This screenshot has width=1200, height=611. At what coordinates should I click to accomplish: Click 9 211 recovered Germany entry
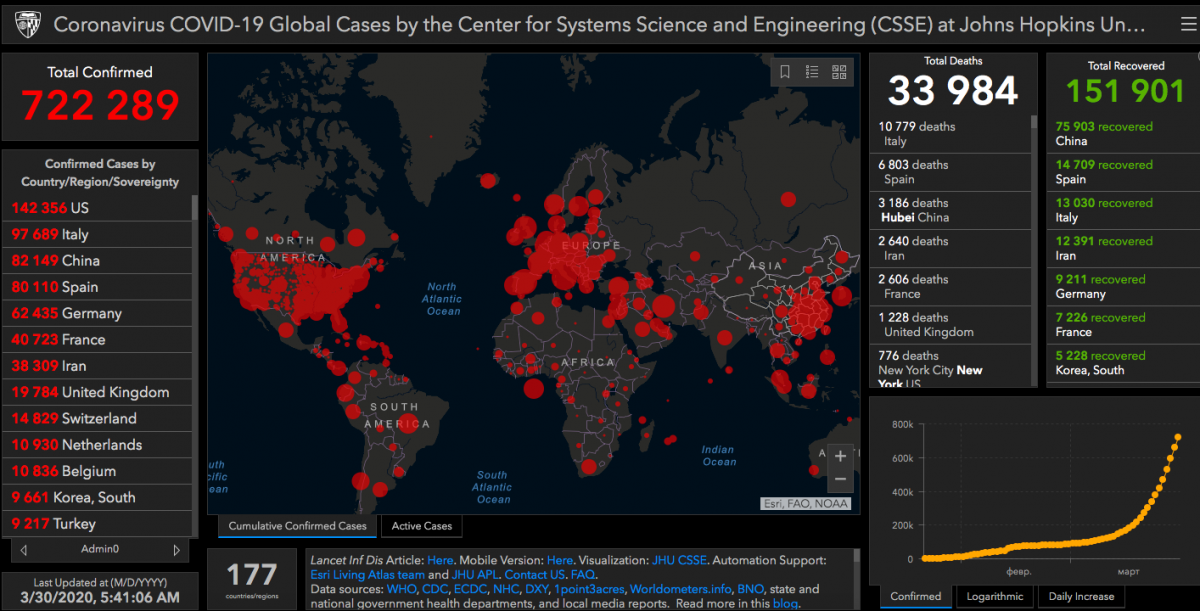click(x=1123, y=287)
